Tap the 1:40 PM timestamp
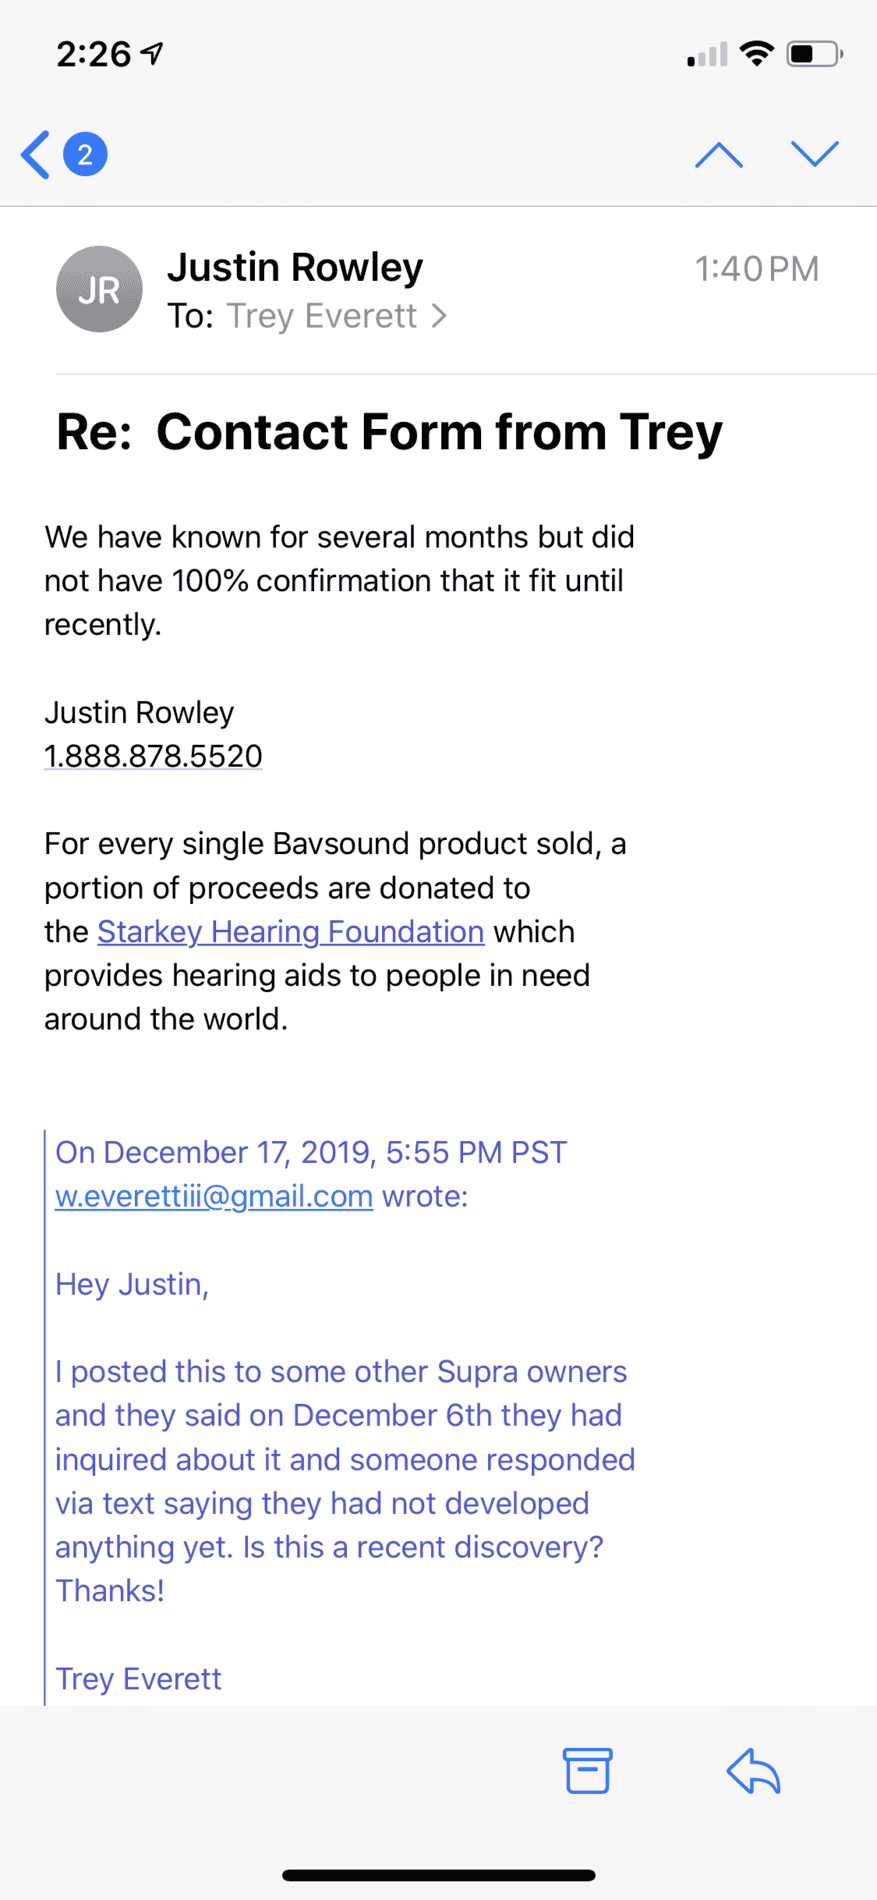 coord(757,269)
